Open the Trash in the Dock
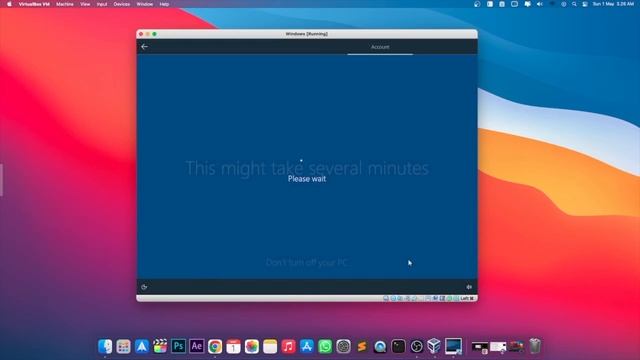Viewport: 640px width, 360px height. 535,346
